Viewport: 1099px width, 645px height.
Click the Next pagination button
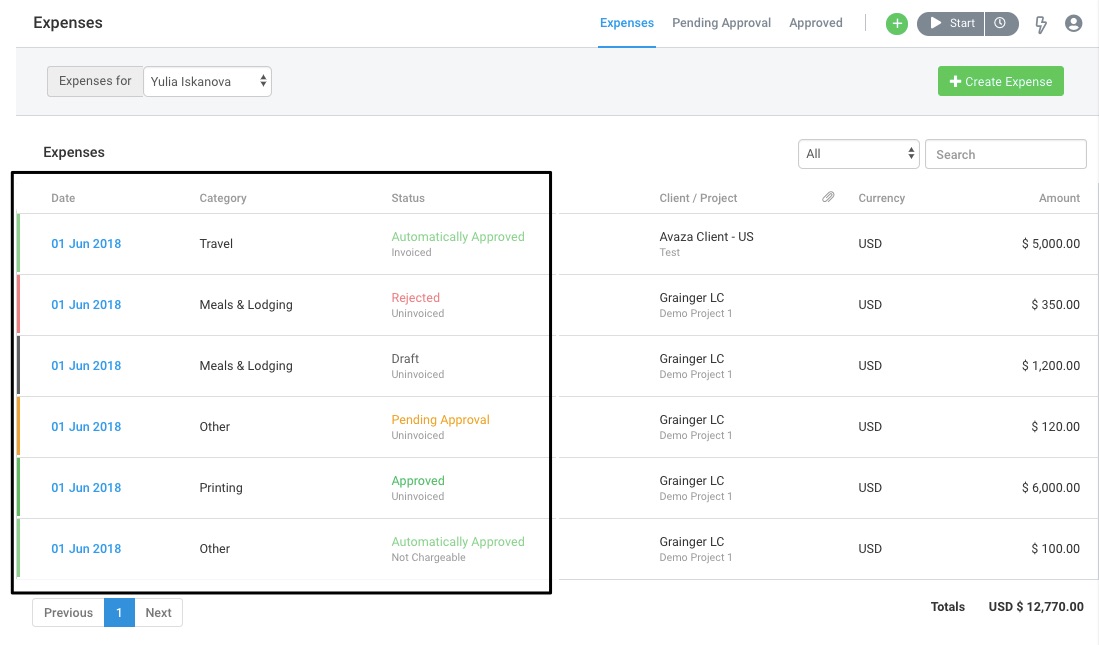click(158, 612)
